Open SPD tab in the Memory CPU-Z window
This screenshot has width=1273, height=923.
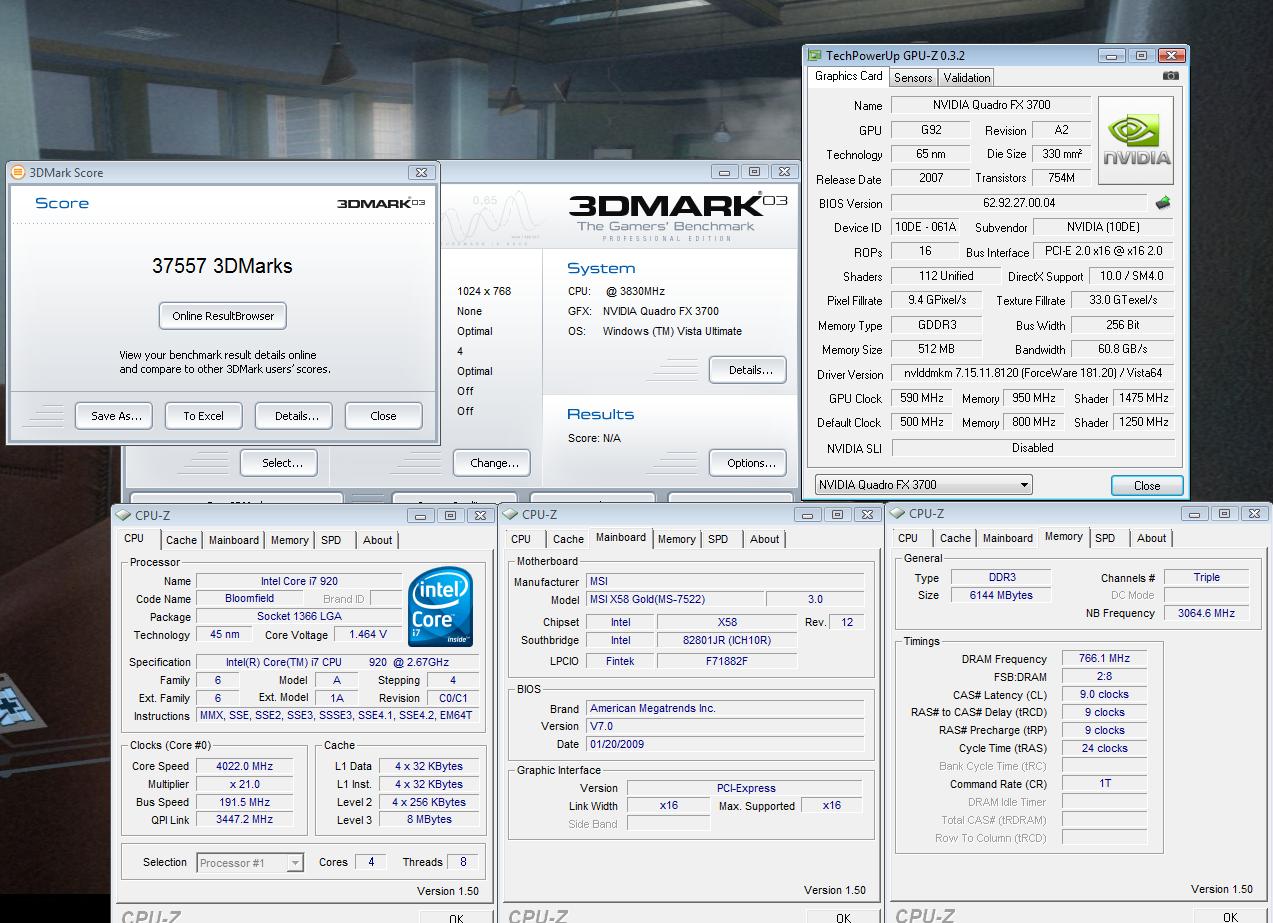(x=1105, y=538)
